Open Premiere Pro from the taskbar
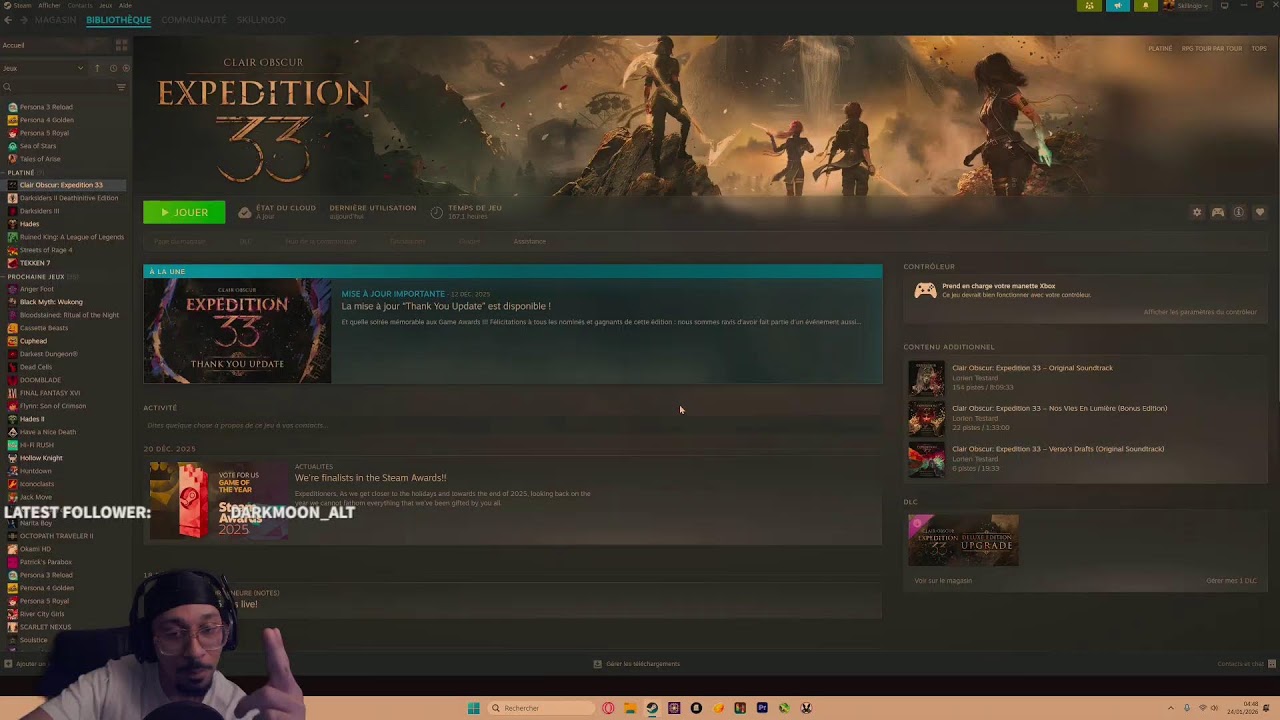The height and width of the screenshot is (720, 1280). 762,708
